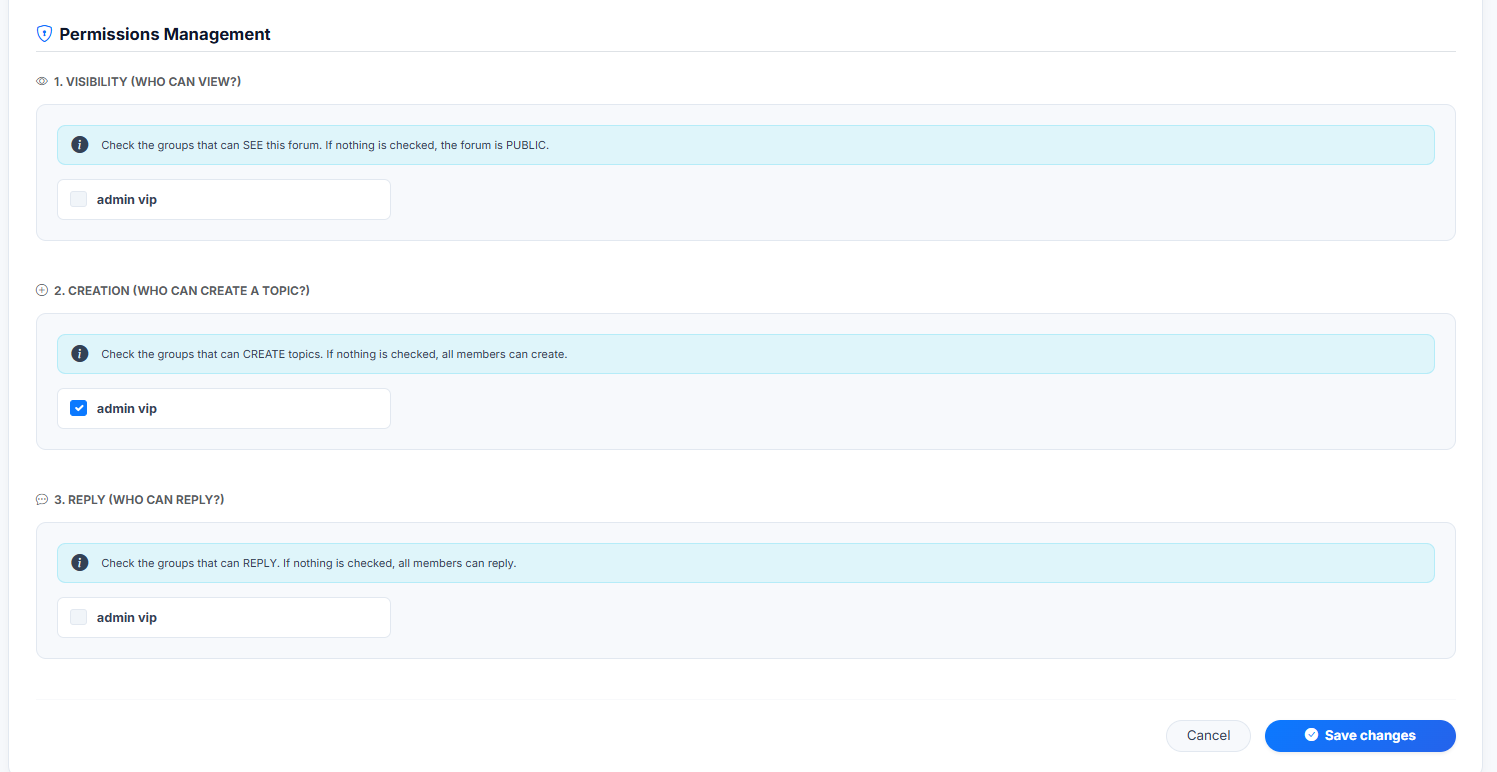The height and width of the screenshot is (772, 1497).
Task: Check admin vip in the REPLY section
Action: tap(78, 616)
